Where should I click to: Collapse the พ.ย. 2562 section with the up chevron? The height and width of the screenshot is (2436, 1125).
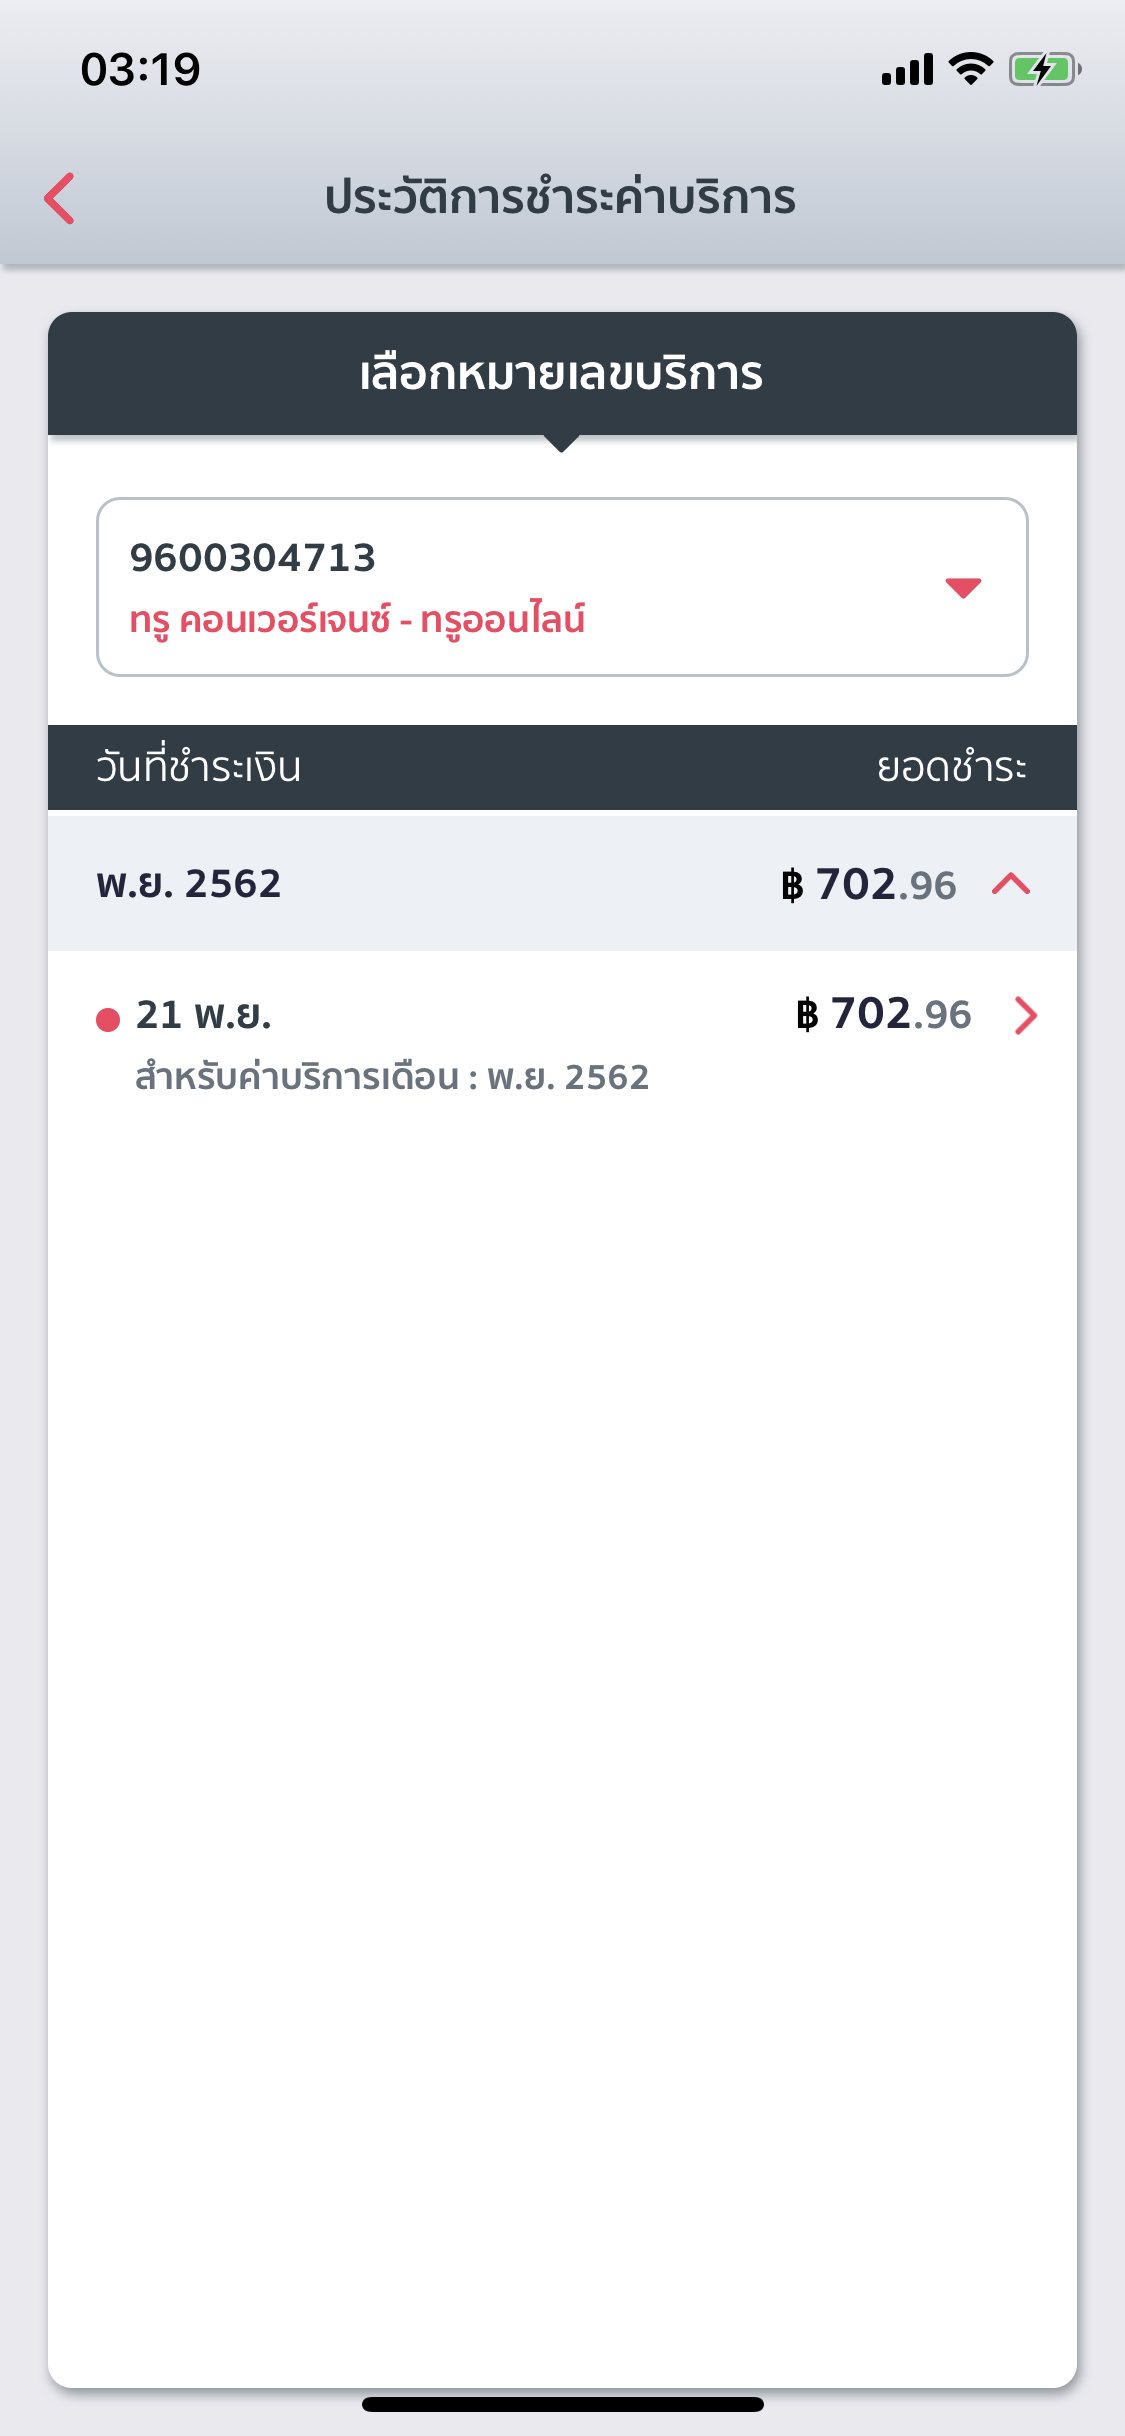point(1011,884)
